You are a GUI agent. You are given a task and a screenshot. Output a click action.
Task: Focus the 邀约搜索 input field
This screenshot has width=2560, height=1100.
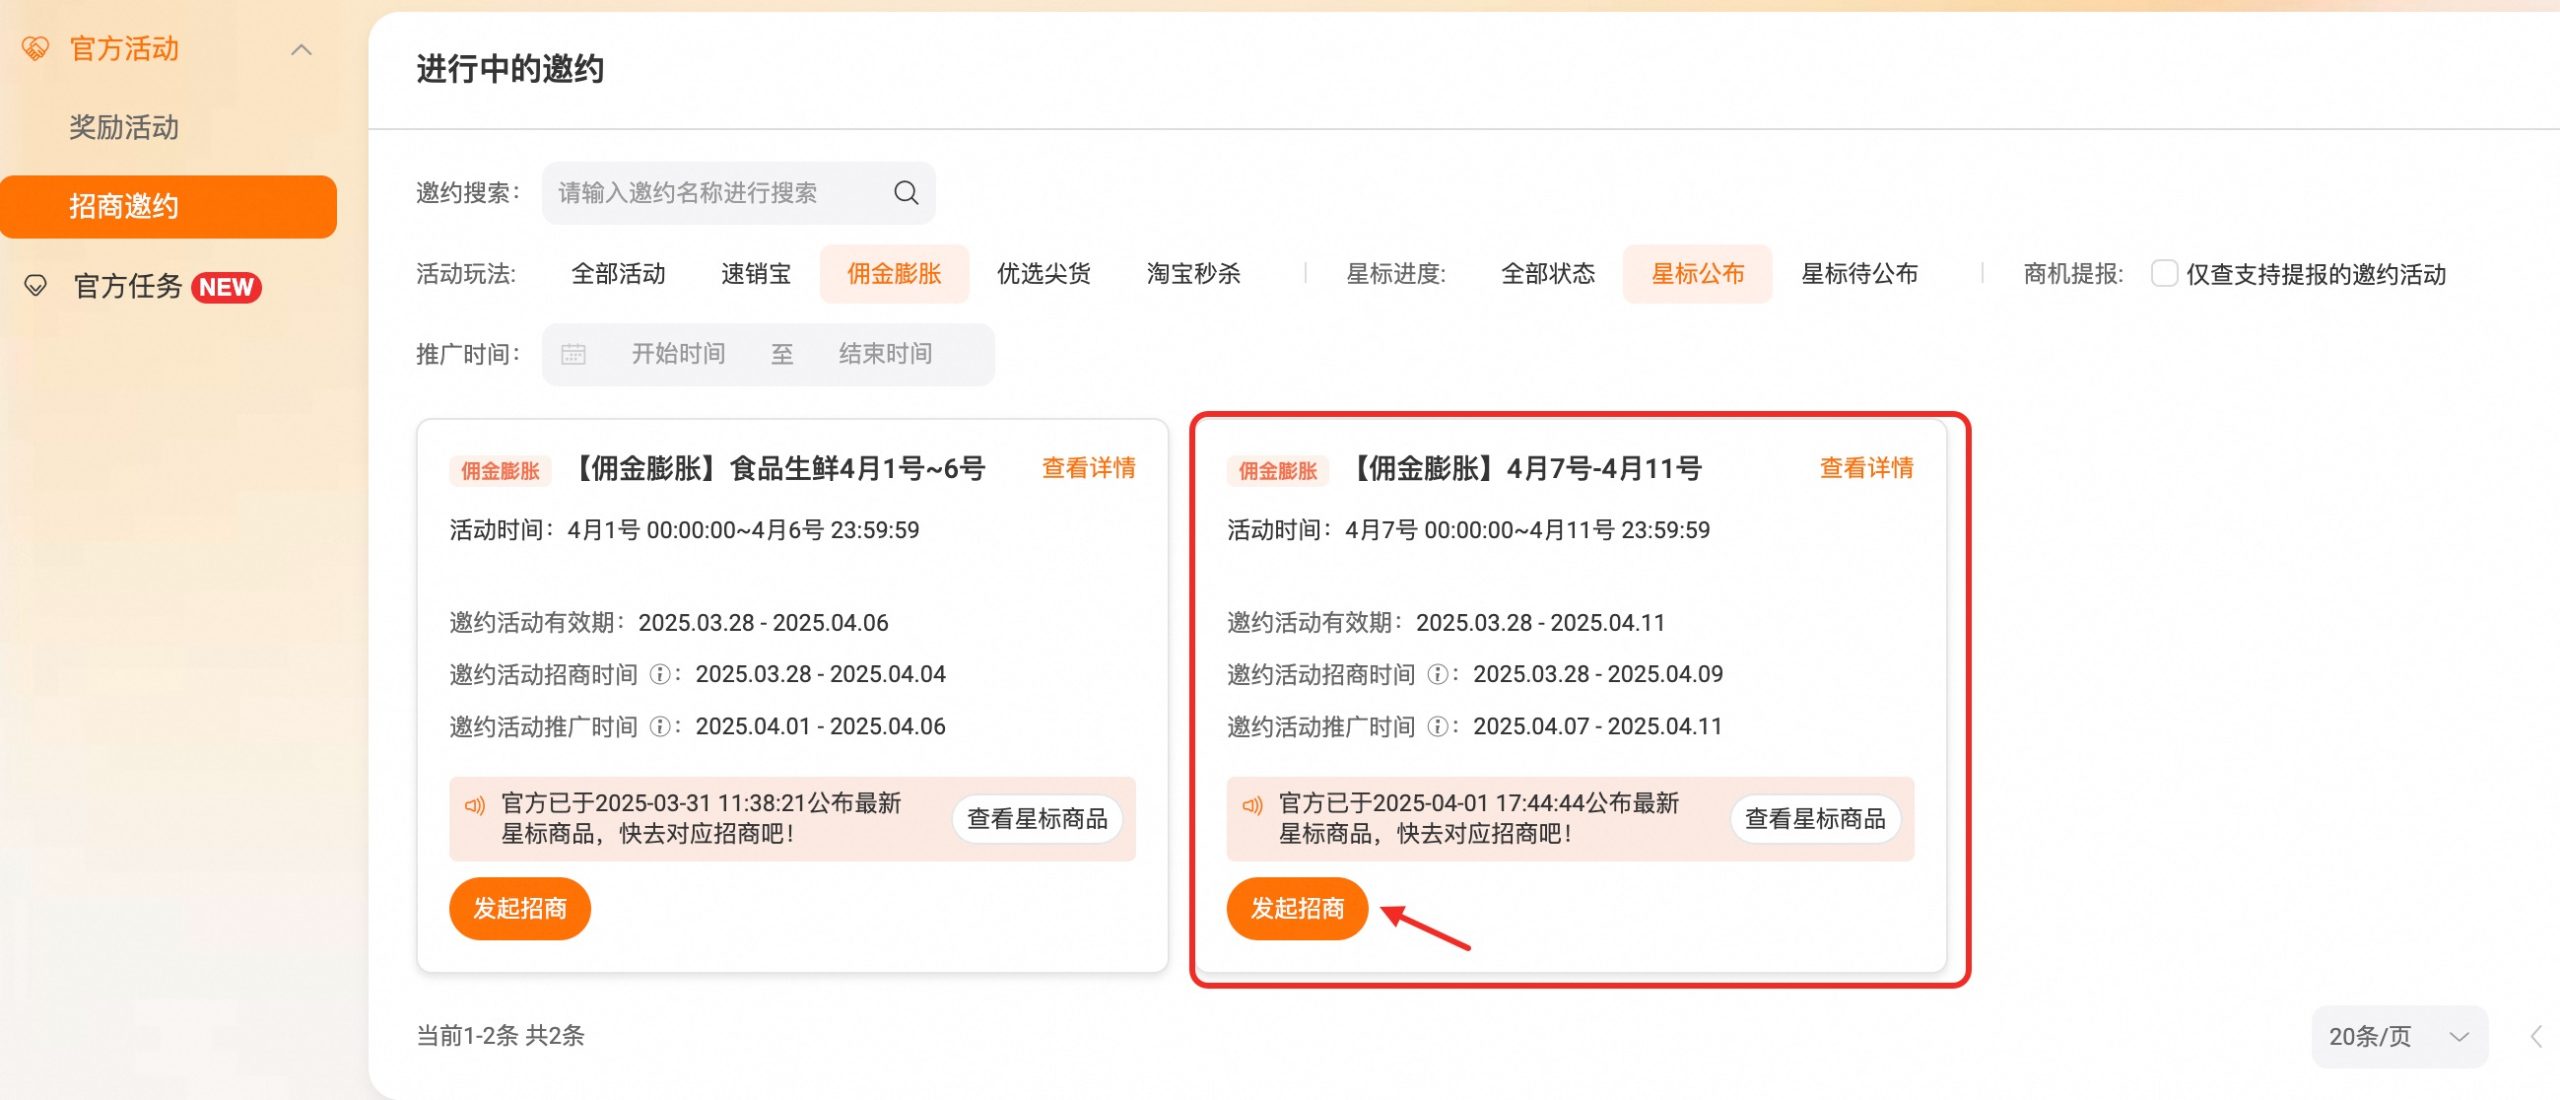[x=738, y=192]
